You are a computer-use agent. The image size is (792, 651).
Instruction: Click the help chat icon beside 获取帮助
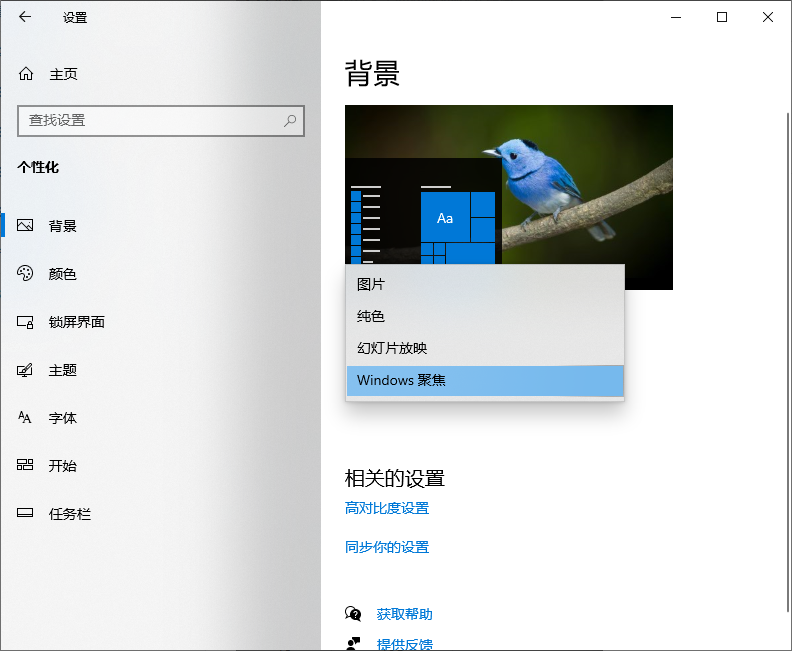coord(353,614)
